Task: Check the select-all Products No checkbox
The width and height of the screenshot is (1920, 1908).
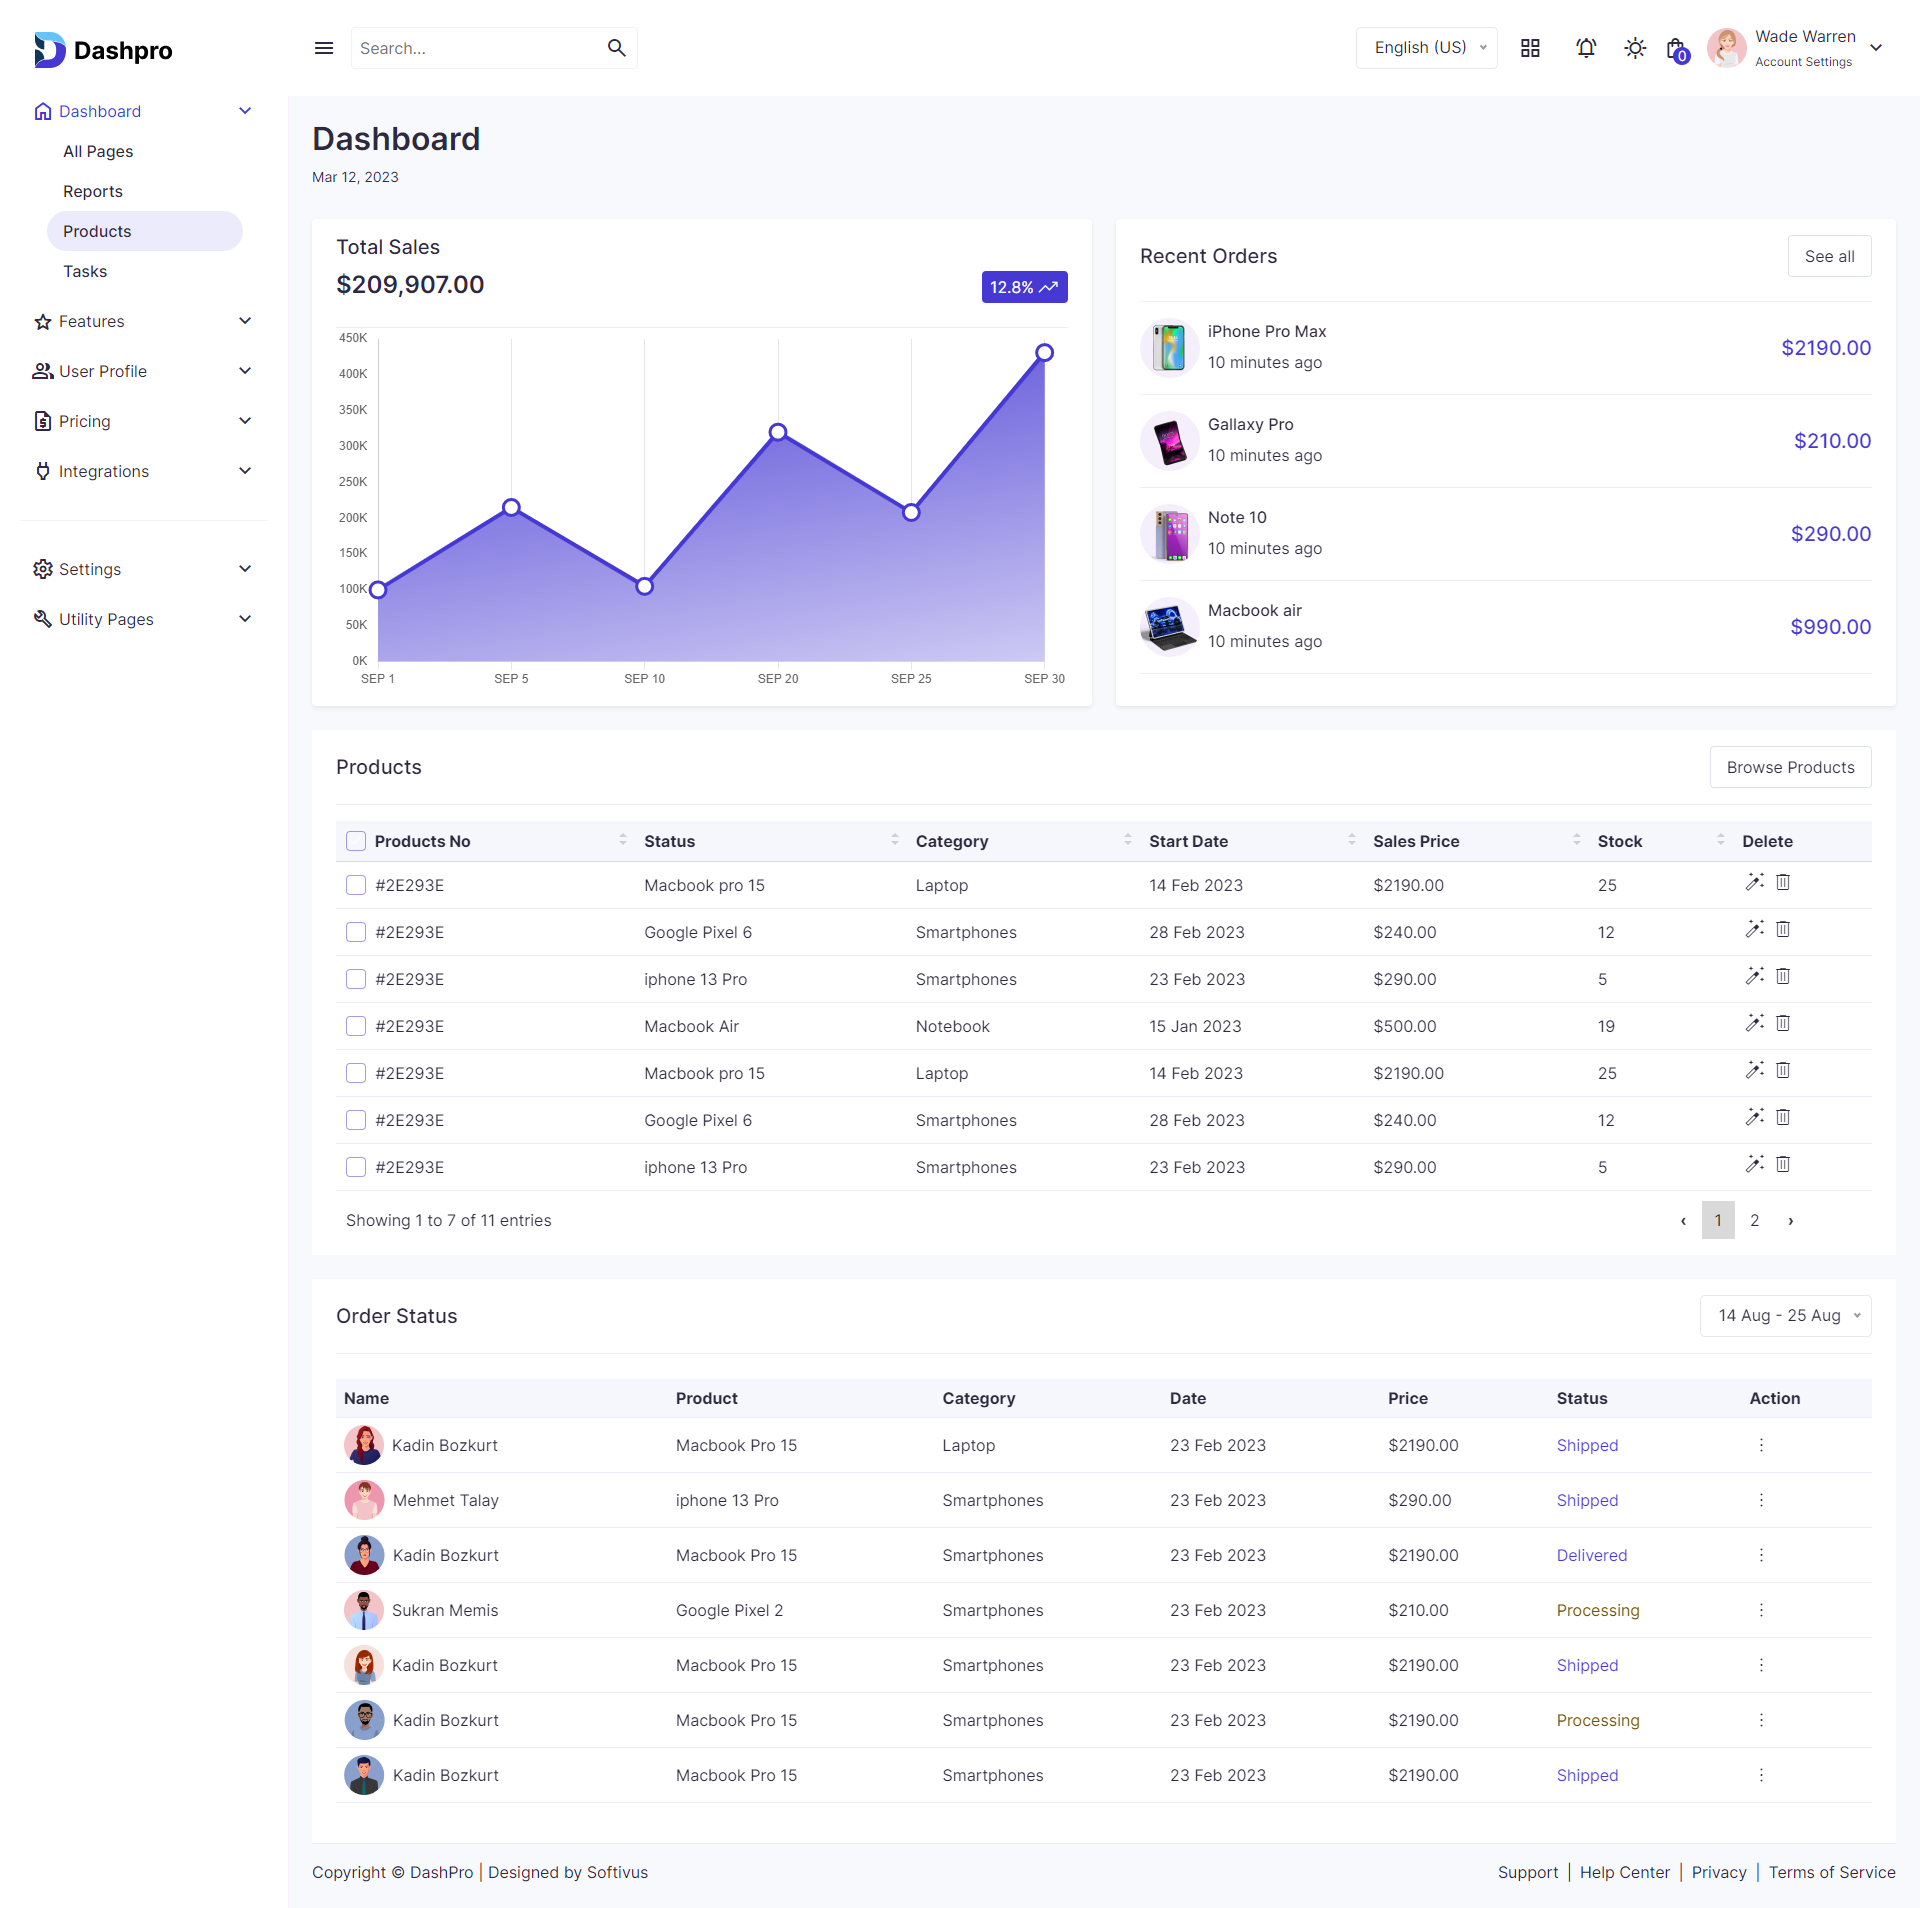Action: [x=356, y=841]
